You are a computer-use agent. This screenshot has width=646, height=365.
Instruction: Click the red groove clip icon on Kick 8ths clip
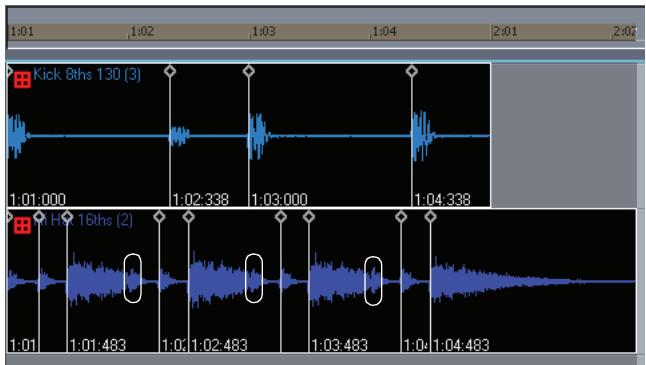click(x=22, y=80)
